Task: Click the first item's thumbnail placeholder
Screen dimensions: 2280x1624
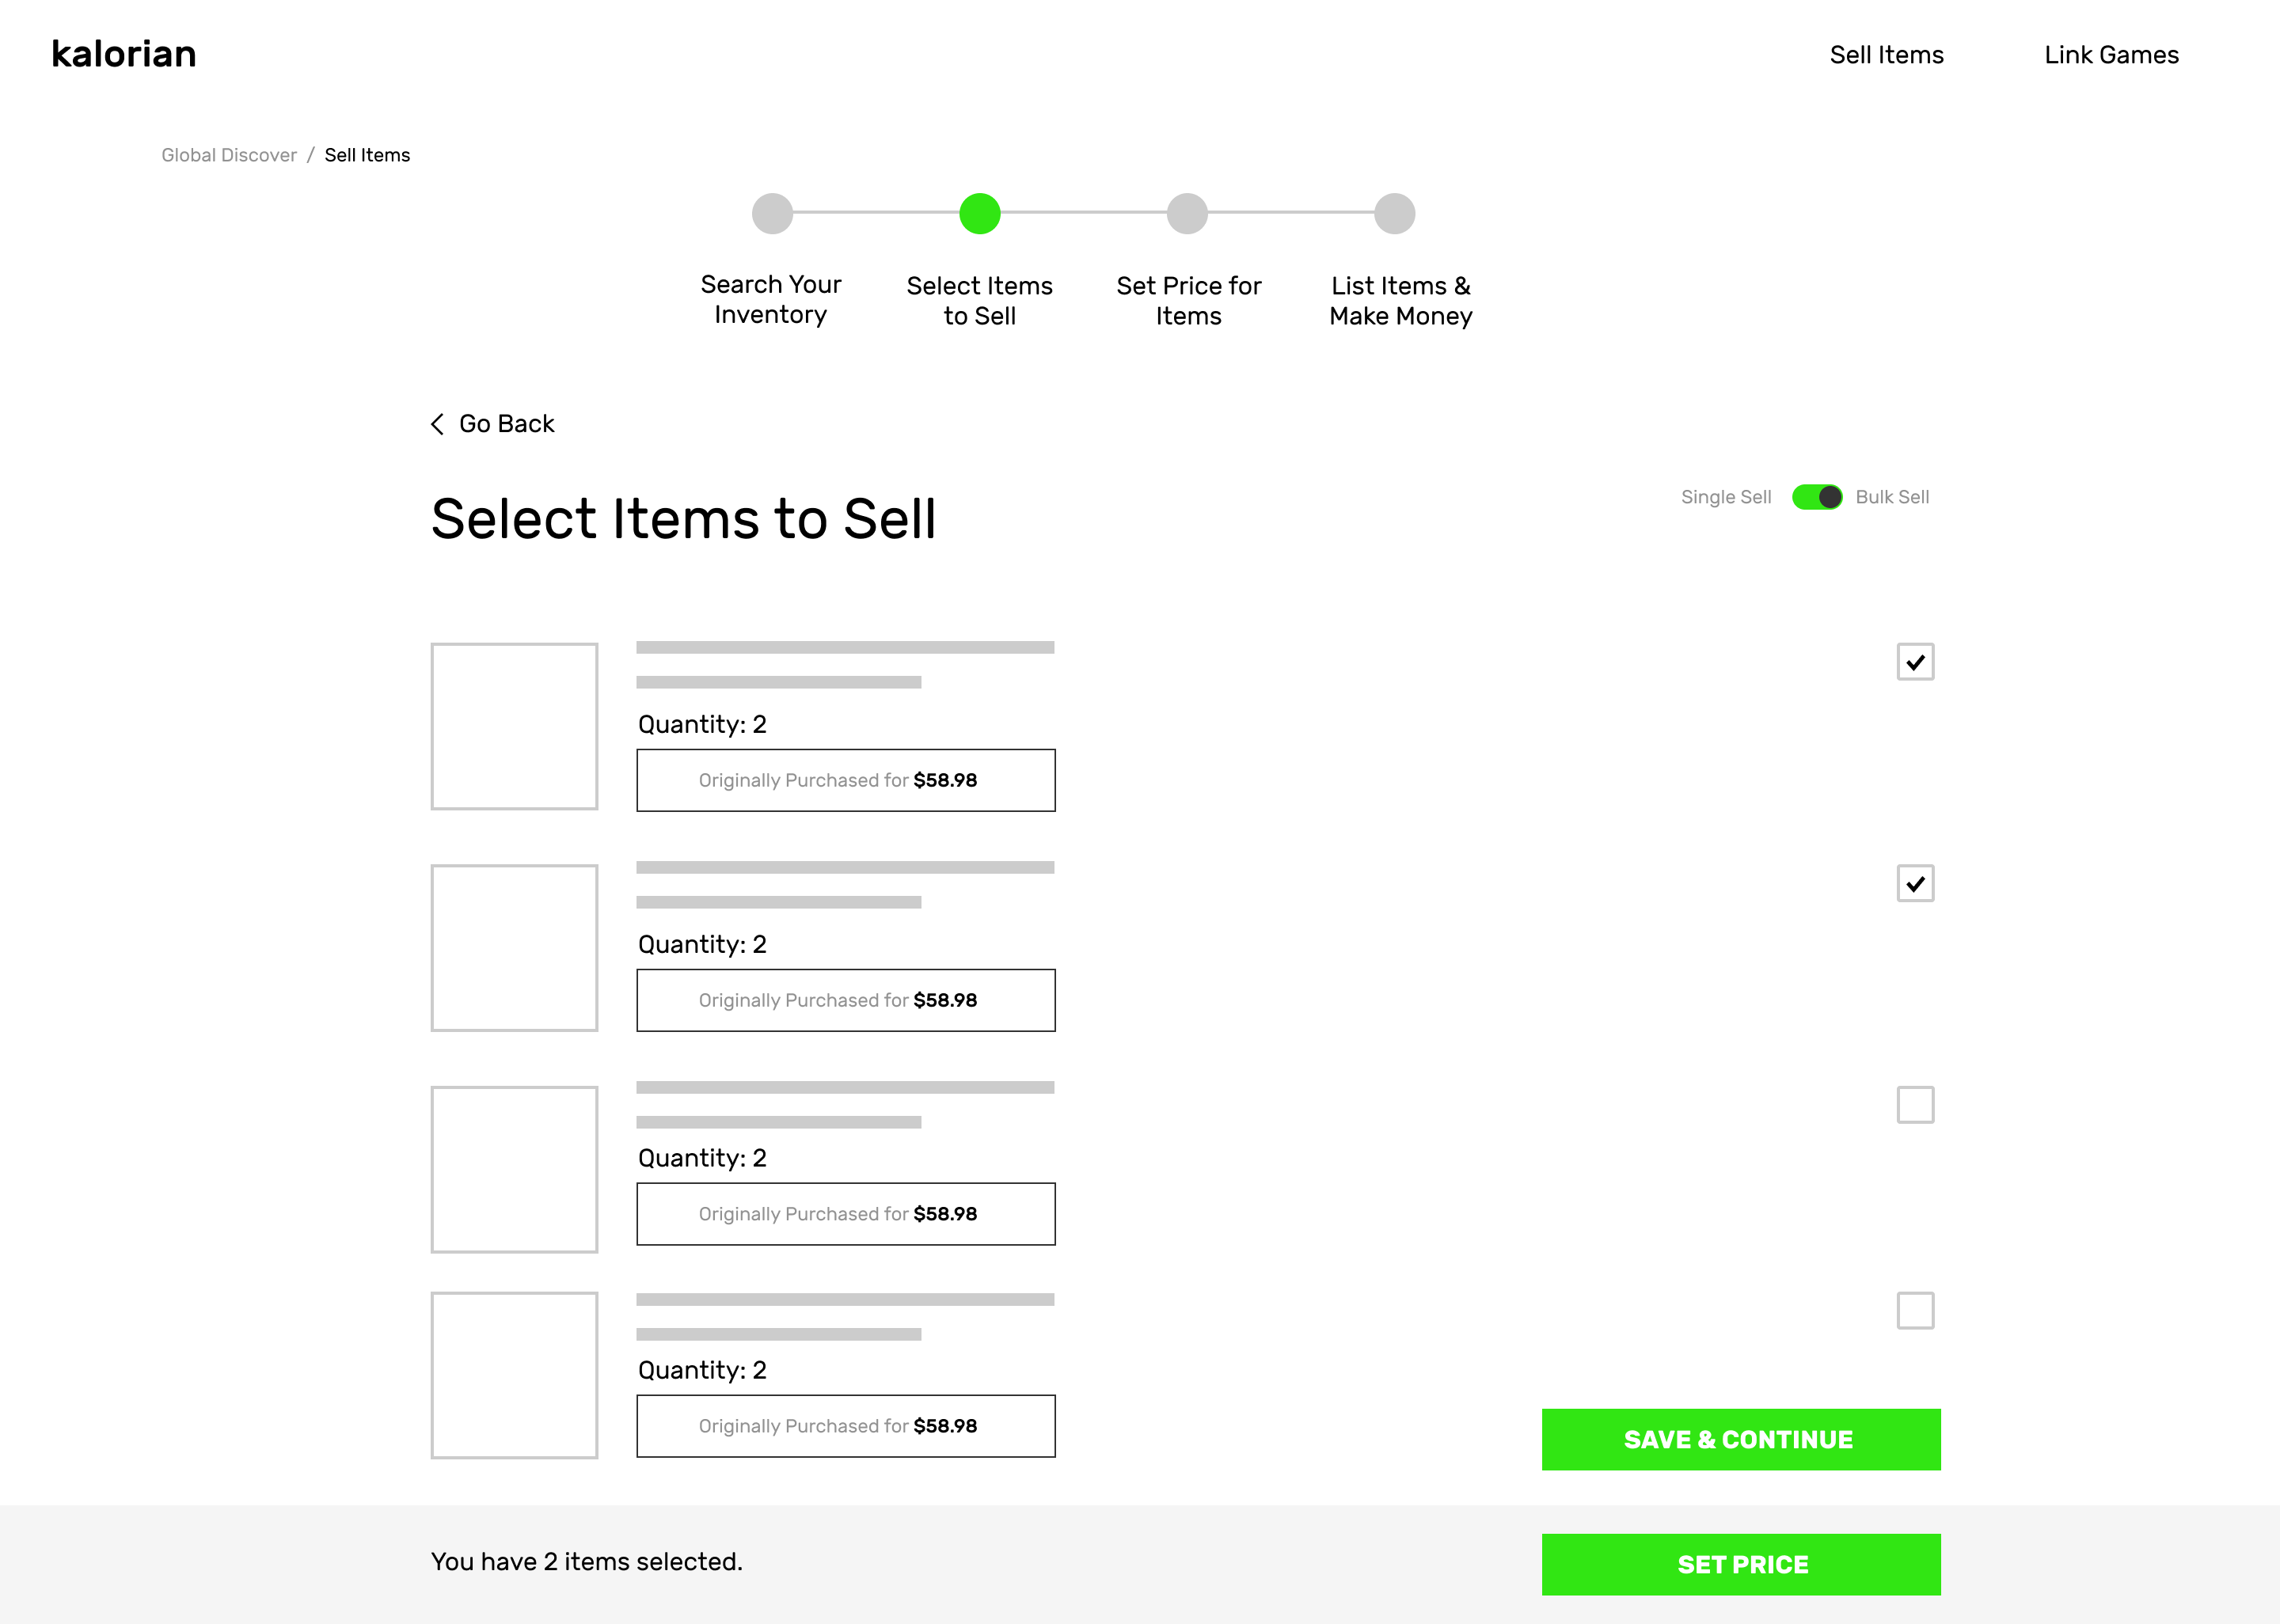Action: (x=514, y=727)
